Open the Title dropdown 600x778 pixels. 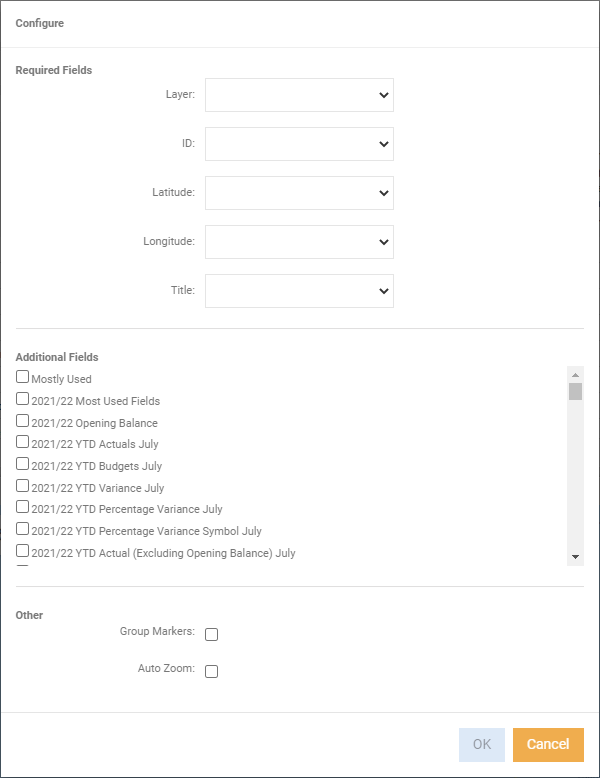[x=299, y=291]
